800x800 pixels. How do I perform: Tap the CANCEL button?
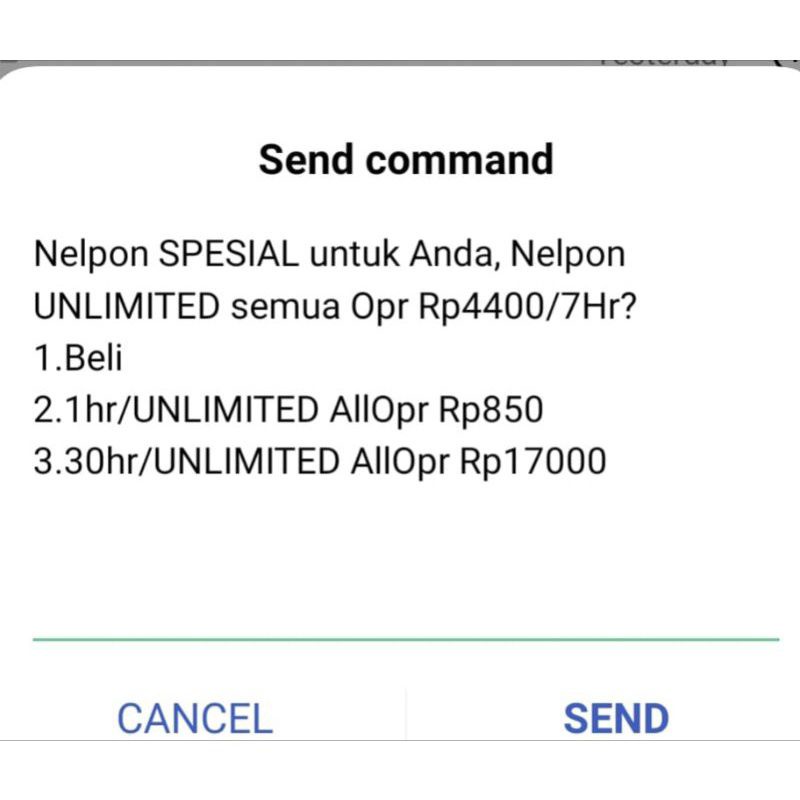[x=196, y=717]
